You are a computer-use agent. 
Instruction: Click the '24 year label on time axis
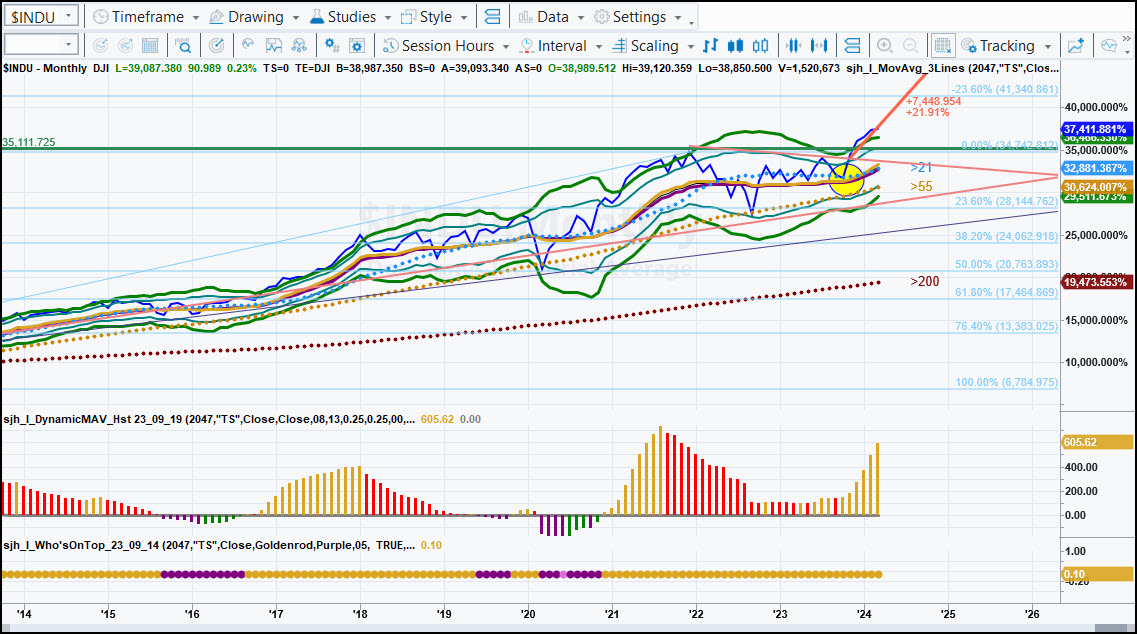tap(864, 614)
